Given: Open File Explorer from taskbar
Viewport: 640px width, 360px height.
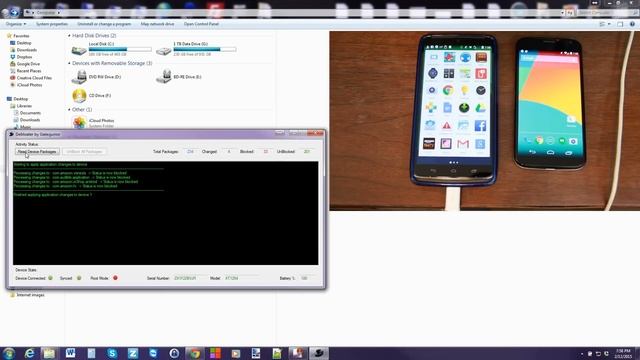Looking at the screenshot, I should (49, 353).
